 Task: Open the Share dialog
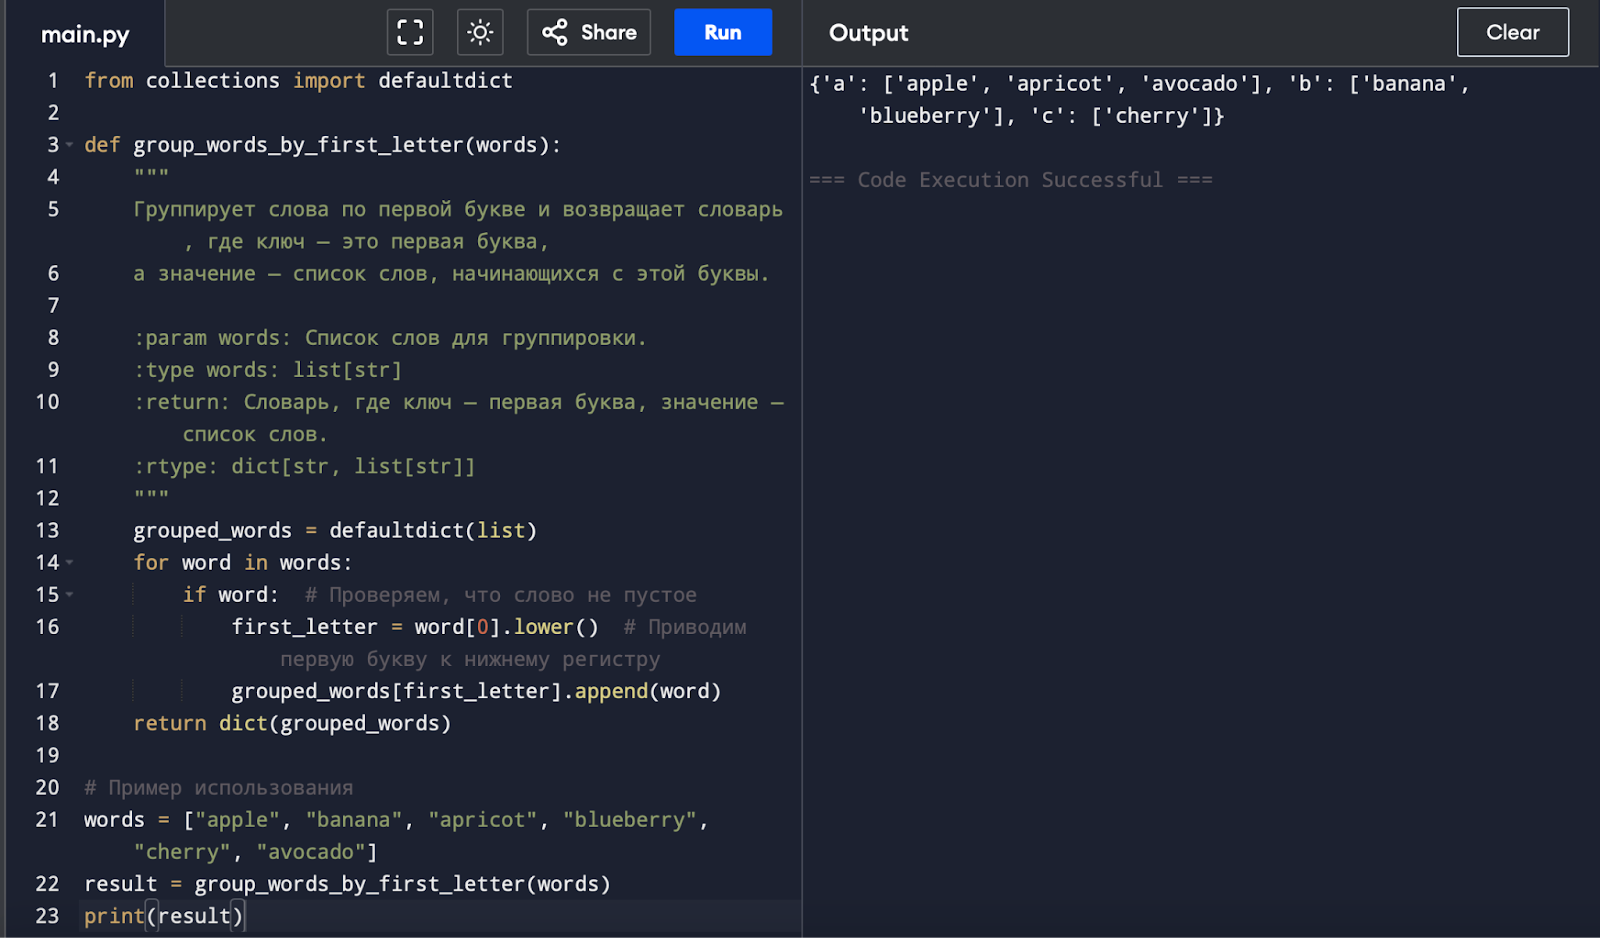click(589, 33)
